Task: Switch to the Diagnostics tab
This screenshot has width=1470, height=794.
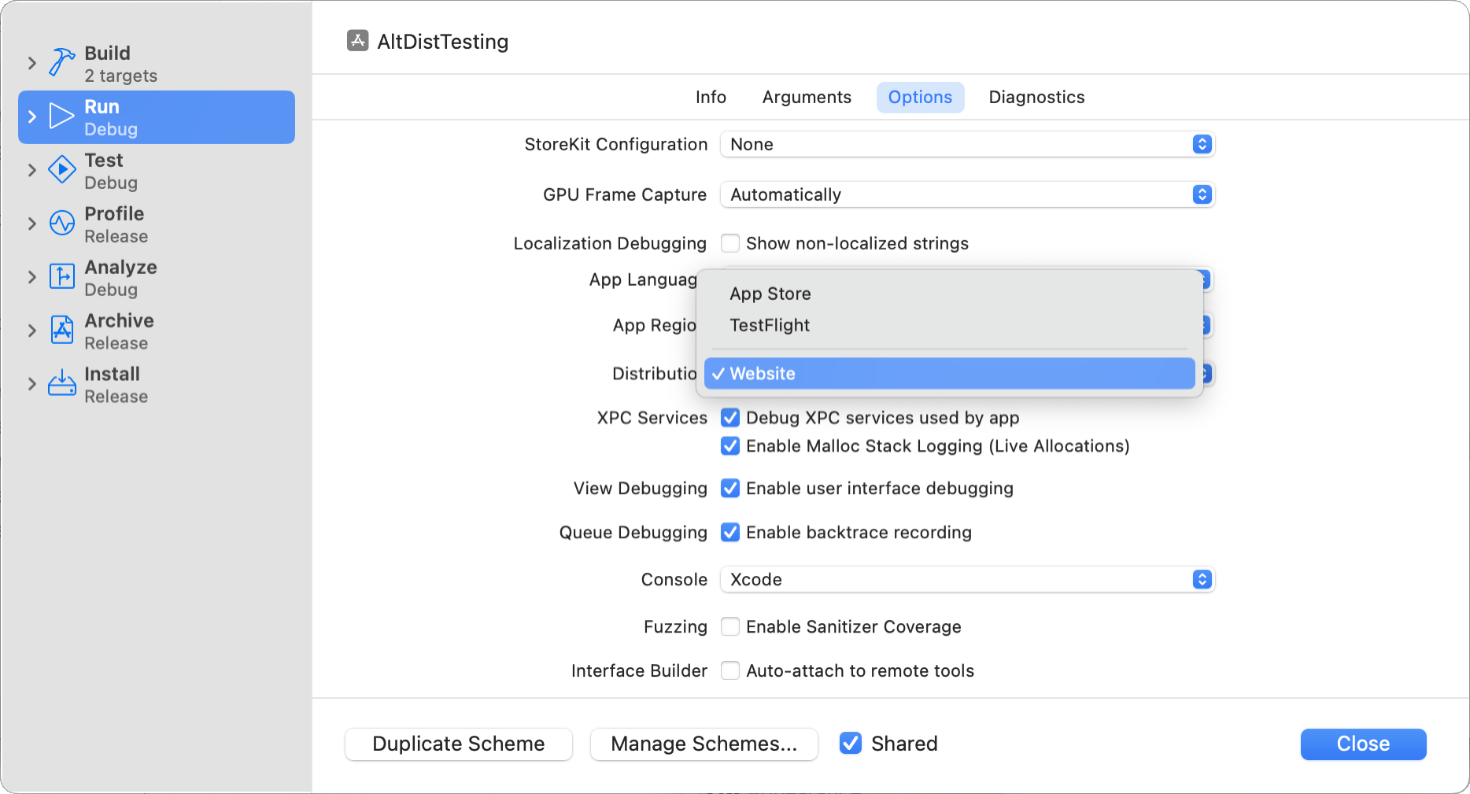Action: 1036,96
